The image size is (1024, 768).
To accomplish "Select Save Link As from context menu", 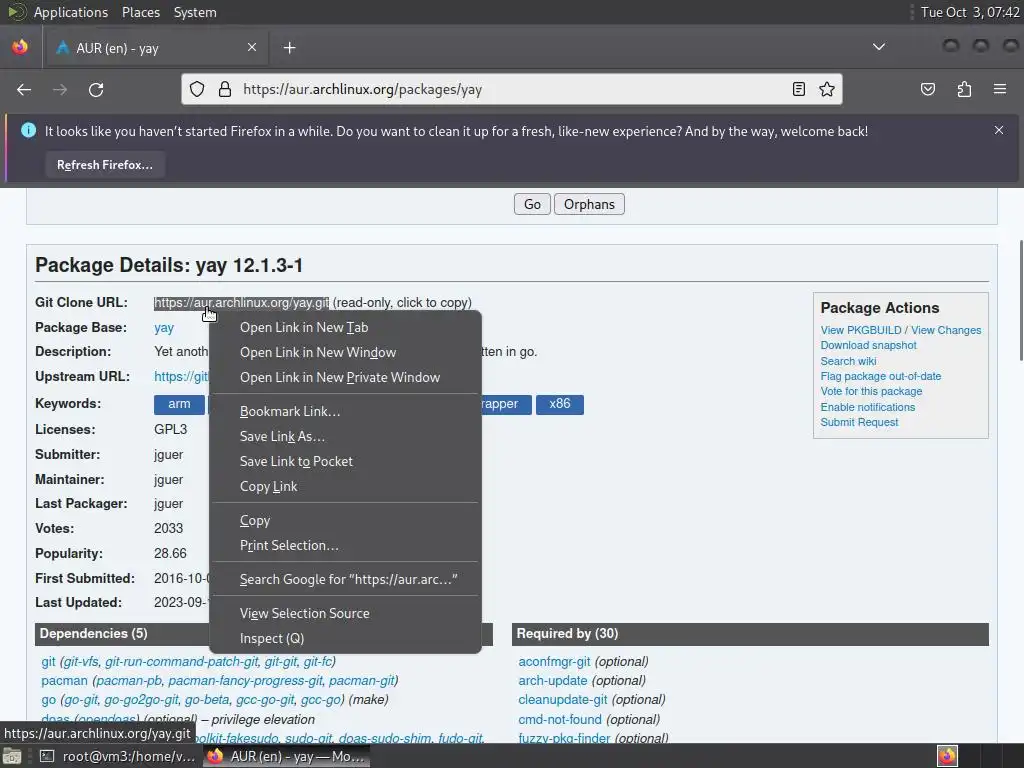I will (x=345, y=436).
